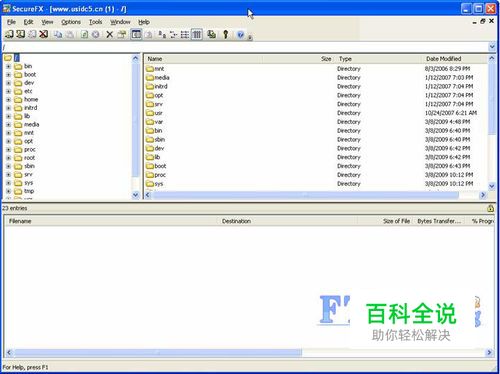Image resolution: width=500 pixels, height=374 pixels.
Task: Expand the bin folder in tree
Action: click(8, 66)
